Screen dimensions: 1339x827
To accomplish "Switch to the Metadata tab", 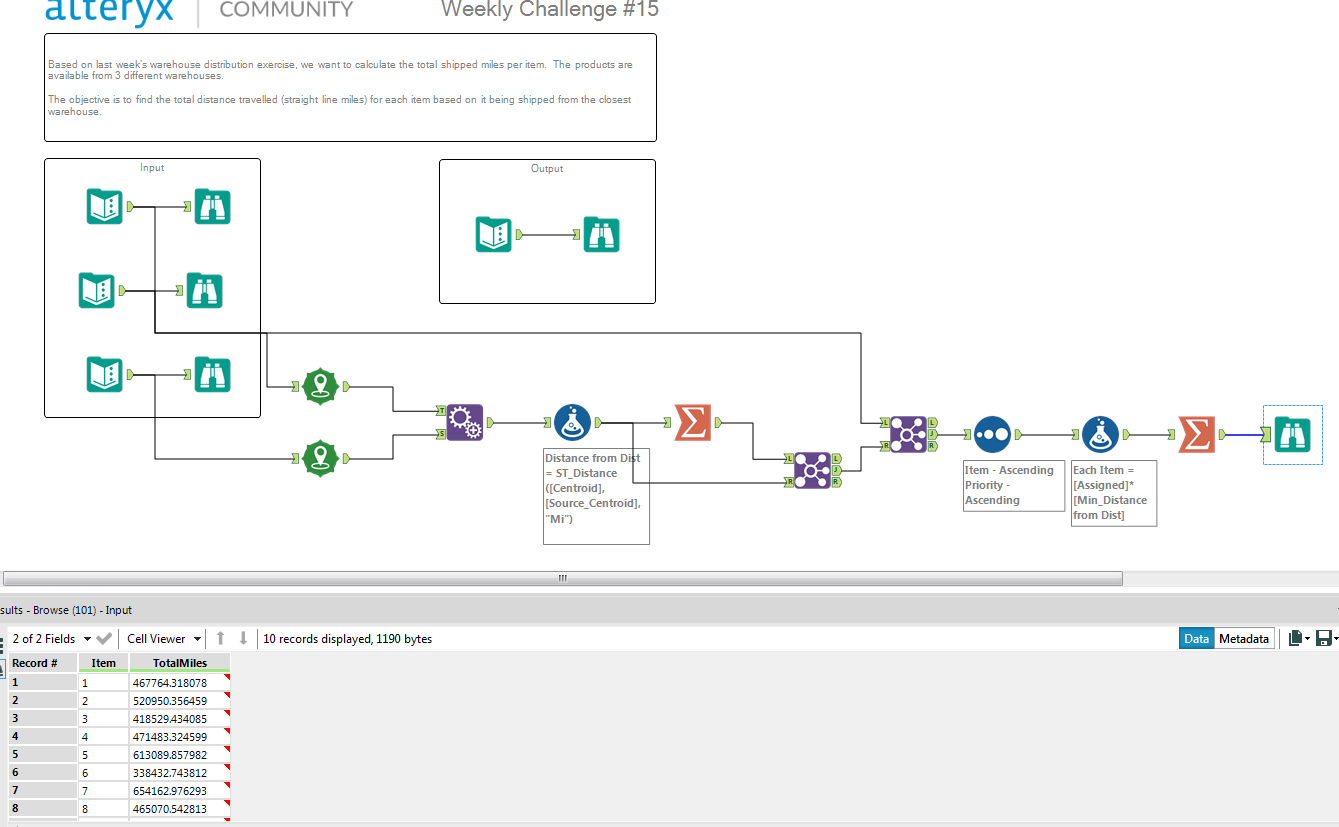I will [x=1246, y=638].
